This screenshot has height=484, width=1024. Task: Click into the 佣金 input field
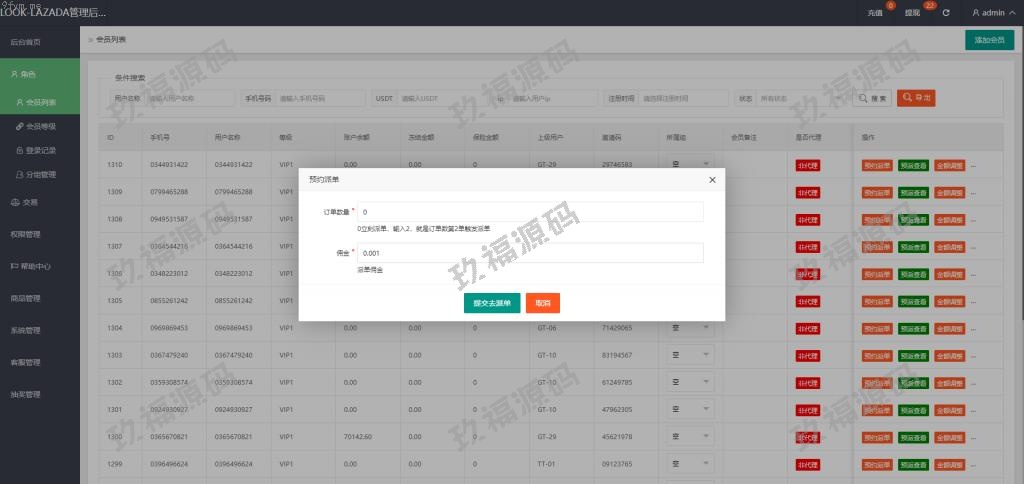point(530,253)
